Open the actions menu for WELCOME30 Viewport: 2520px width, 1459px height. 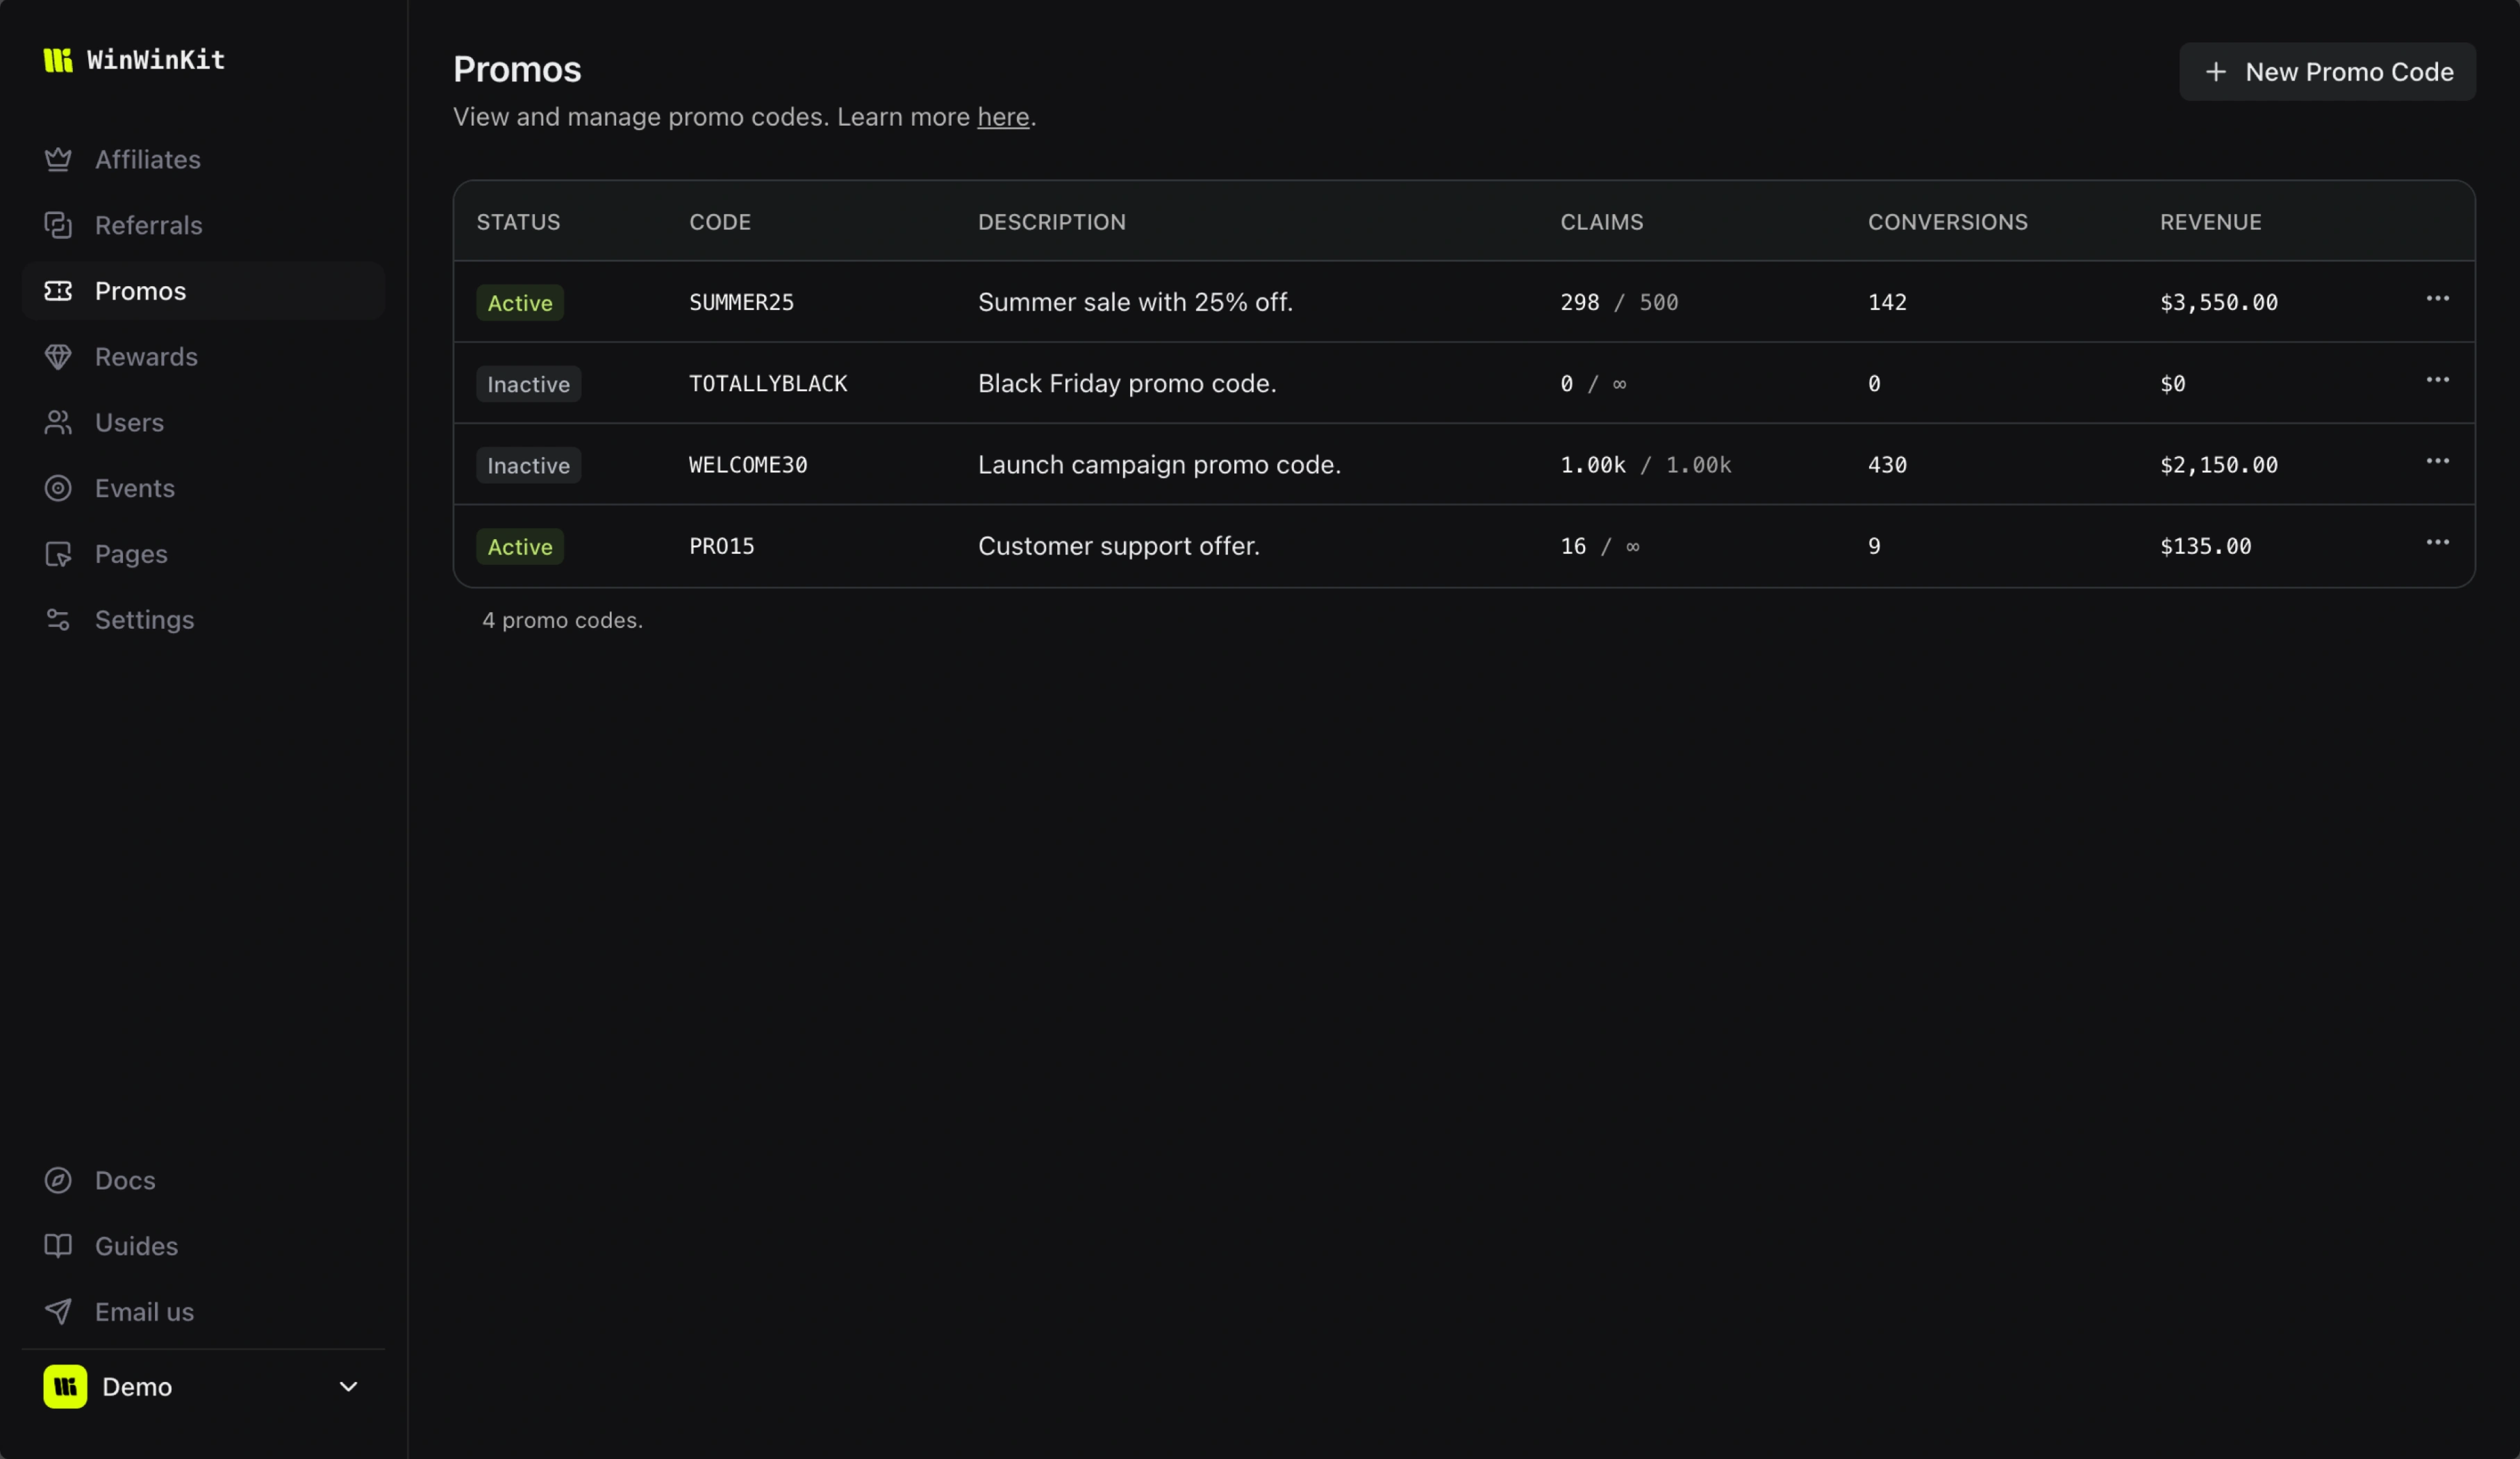[2439, 461]
